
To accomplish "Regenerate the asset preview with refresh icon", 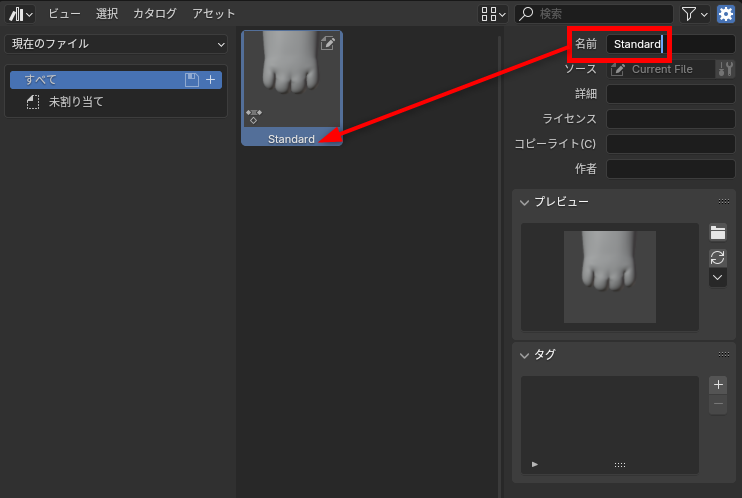I will click(718, 256).
